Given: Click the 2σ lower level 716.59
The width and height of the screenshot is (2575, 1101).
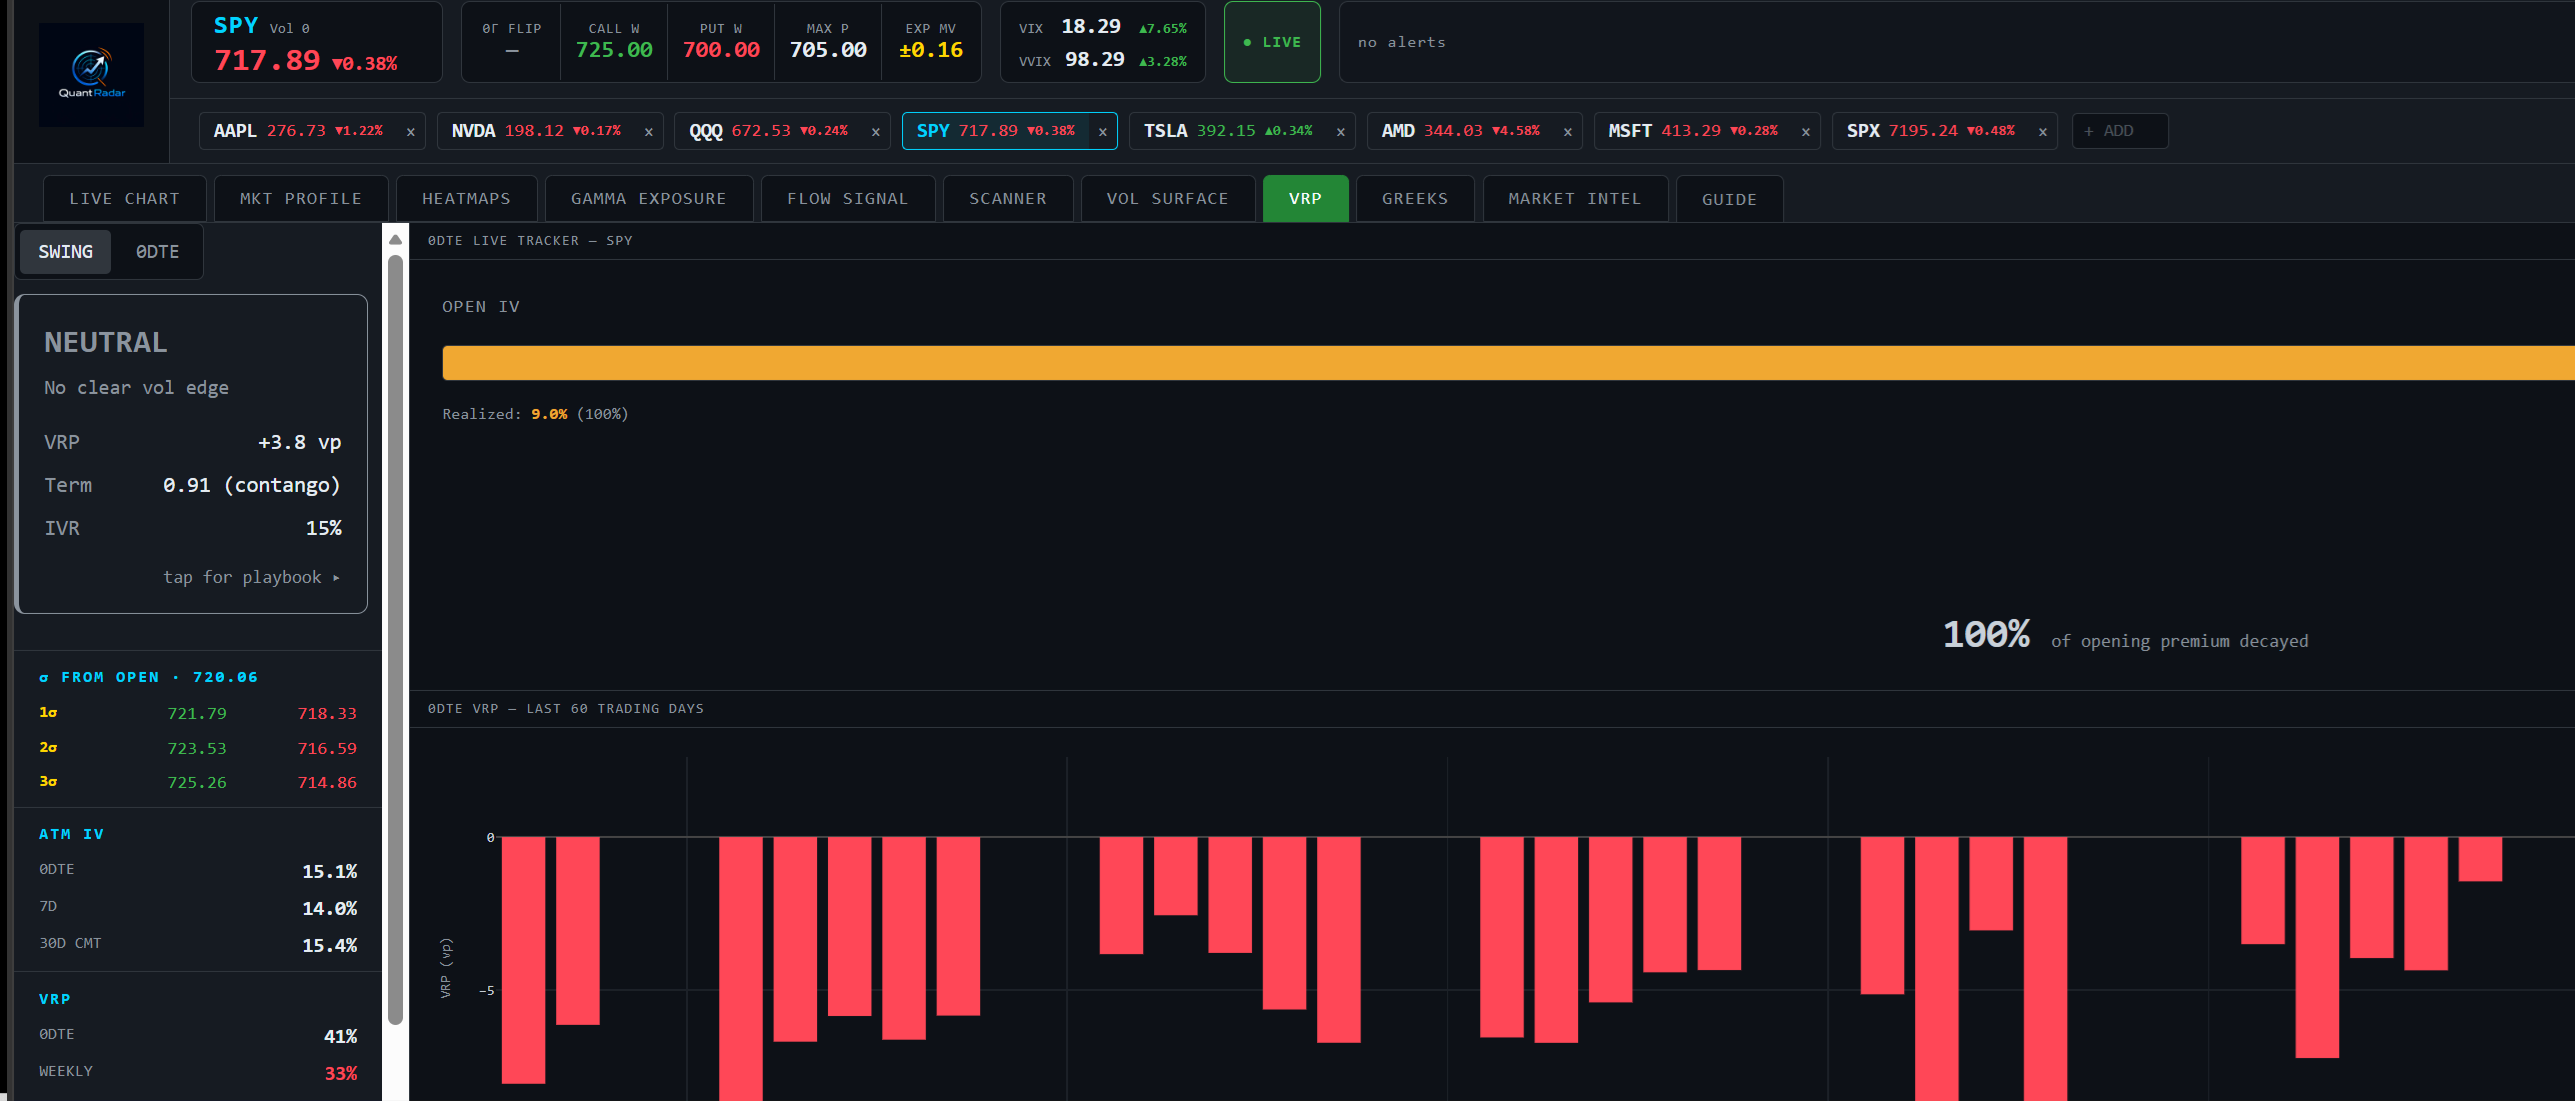Looking at the screenshot, I should [x=327, y=749].
